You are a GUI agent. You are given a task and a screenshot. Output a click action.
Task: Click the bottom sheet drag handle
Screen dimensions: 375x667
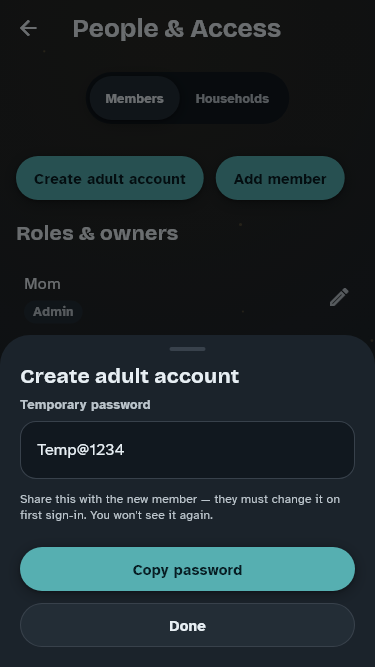pyautogui.click(x=188, y=349)
